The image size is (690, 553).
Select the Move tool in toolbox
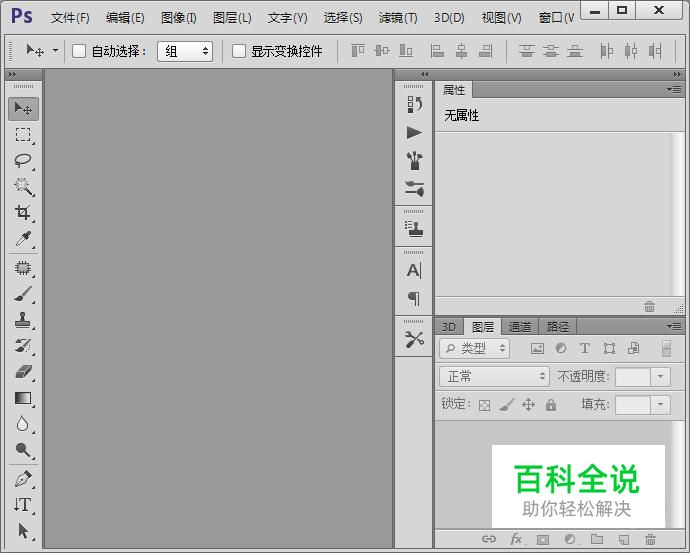(23, 109)
